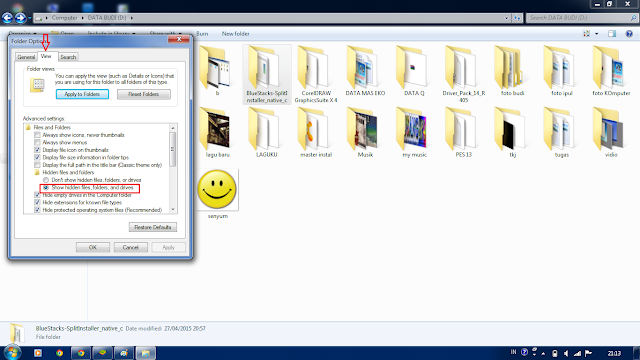Click Apply to Folders button
Viewport: 640px width, 360px height.
82,94
